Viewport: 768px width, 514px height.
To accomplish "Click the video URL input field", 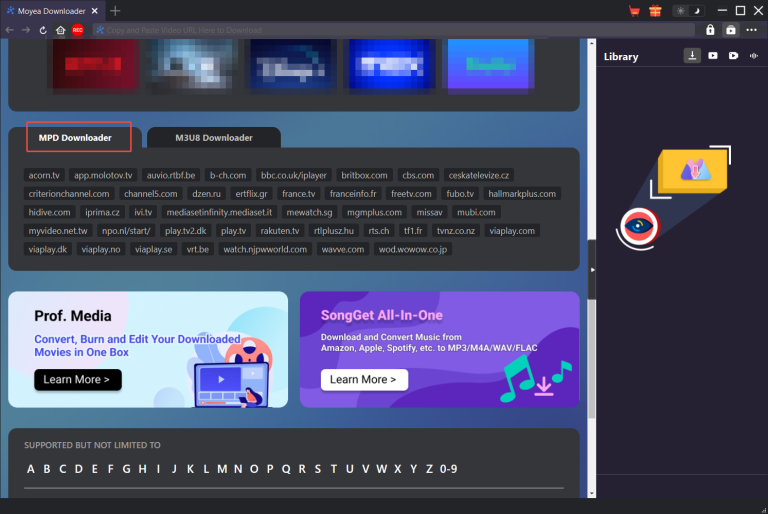I will click(394, 30).
